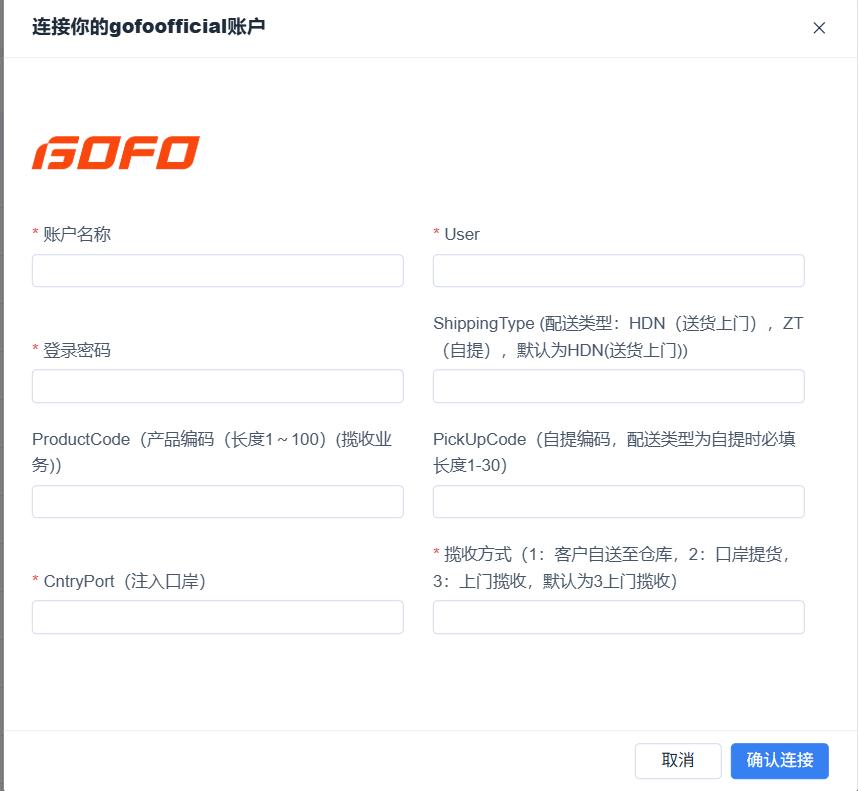Focus the ShippingType input box
The image size is (858, 791).
618,386
